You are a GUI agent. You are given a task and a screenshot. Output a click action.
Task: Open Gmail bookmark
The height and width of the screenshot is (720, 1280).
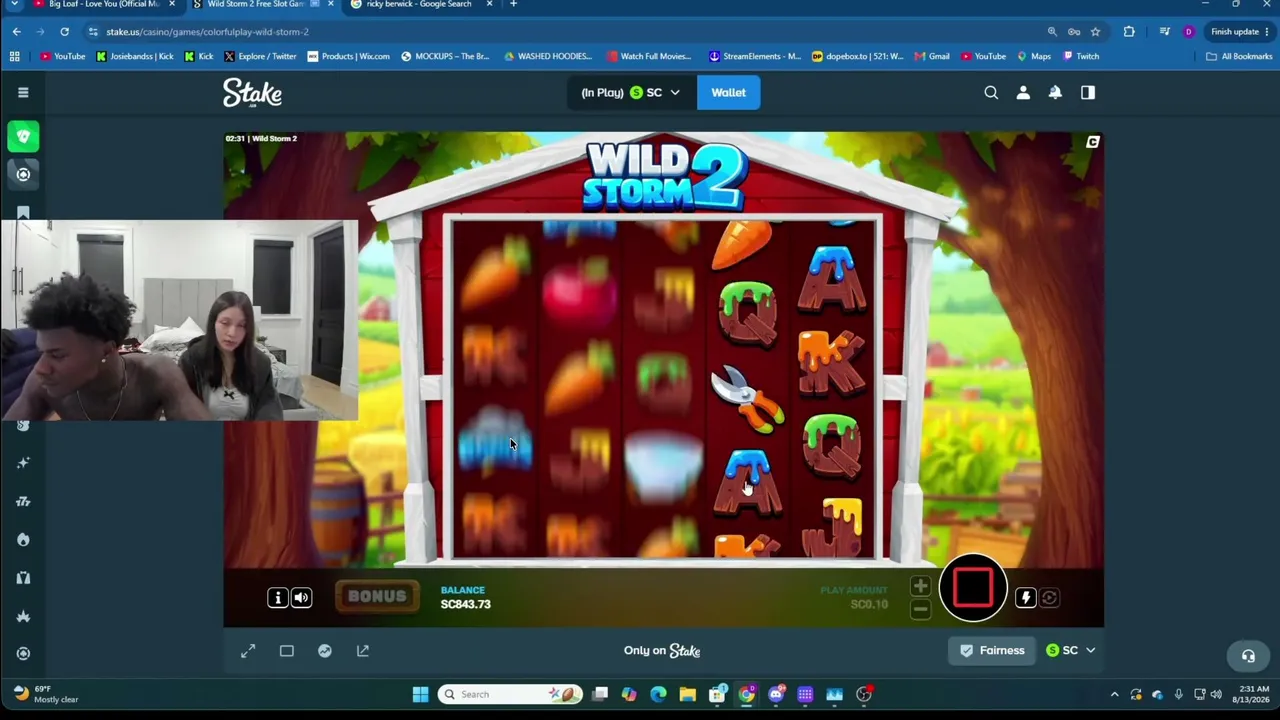pyautogui.click(x=930, y=57)
